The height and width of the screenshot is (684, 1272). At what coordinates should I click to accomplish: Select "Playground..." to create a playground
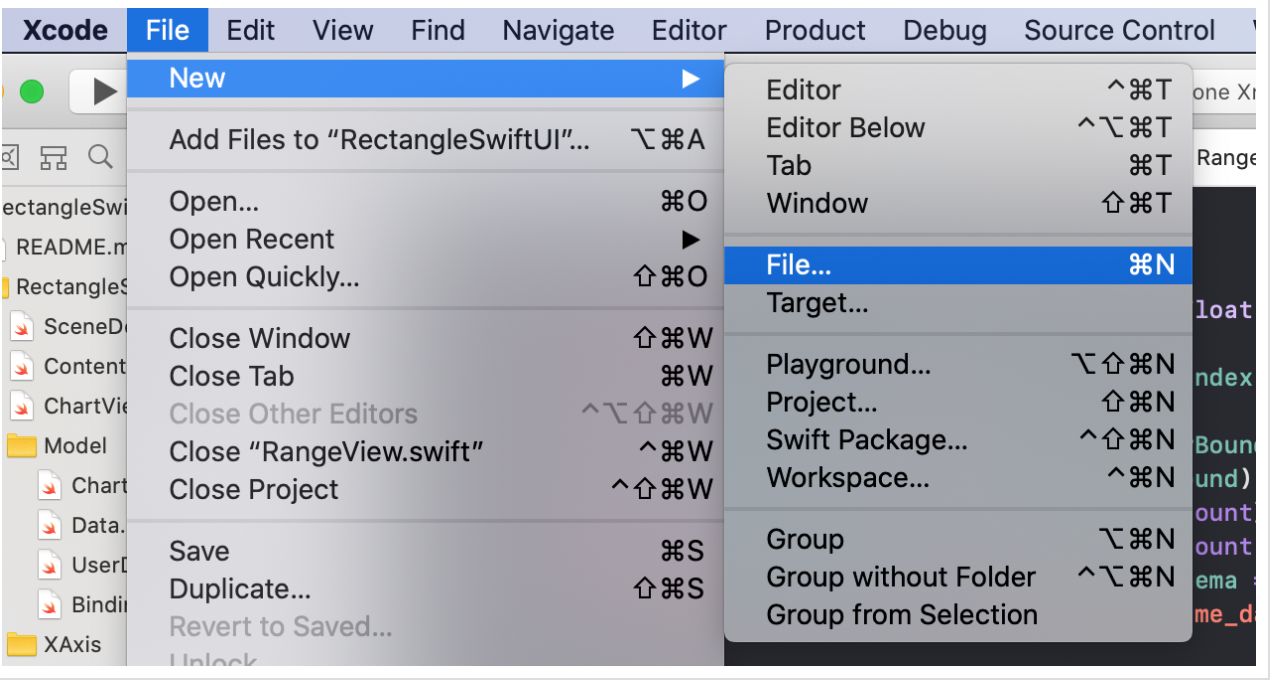pyautogui.click(x=848, y=364)
